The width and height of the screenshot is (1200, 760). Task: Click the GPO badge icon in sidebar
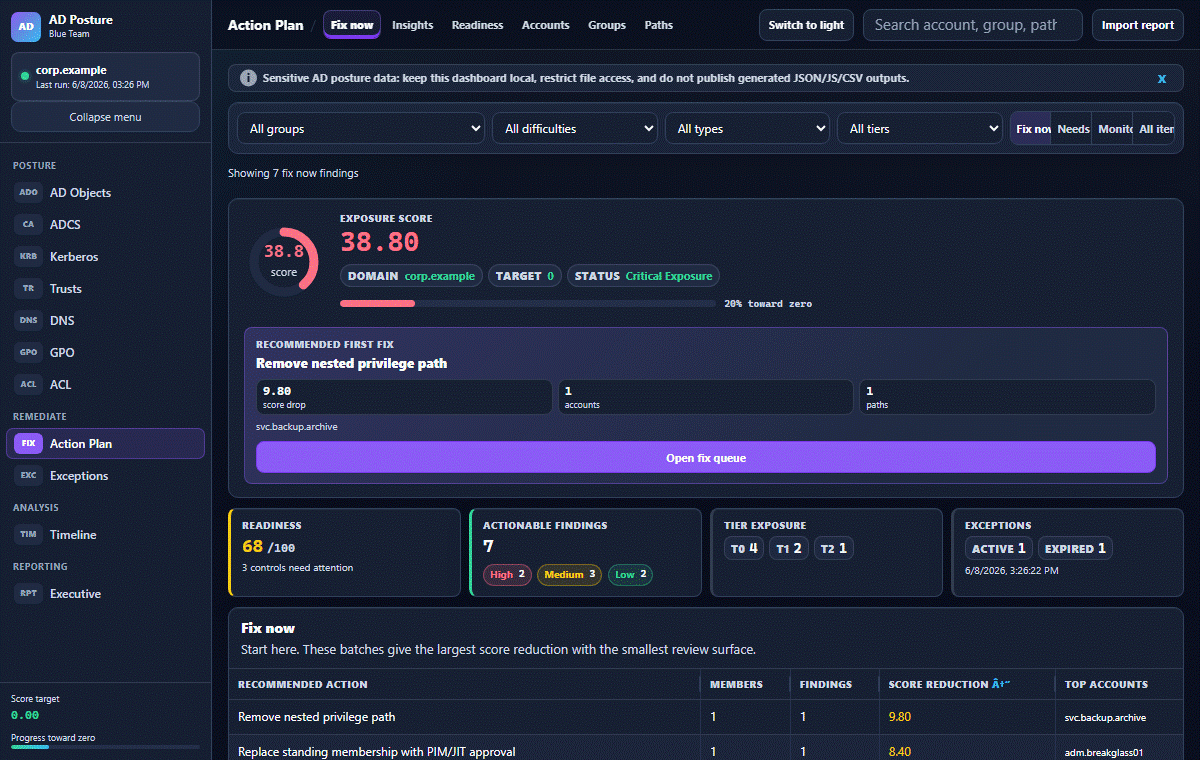click(x=28, y=352)
